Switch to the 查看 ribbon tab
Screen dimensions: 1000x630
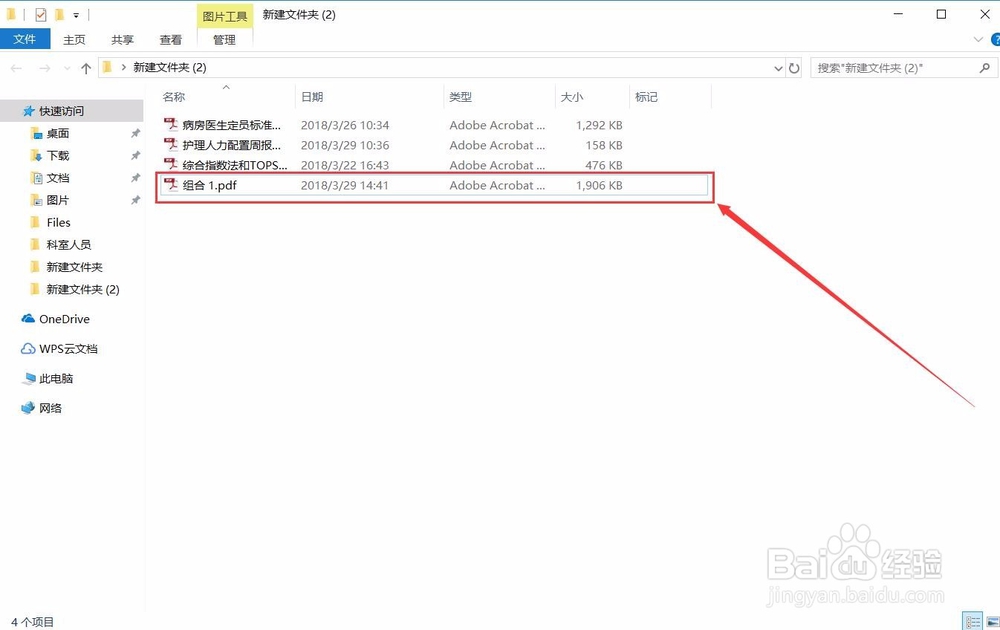click(x=170, y=39)
